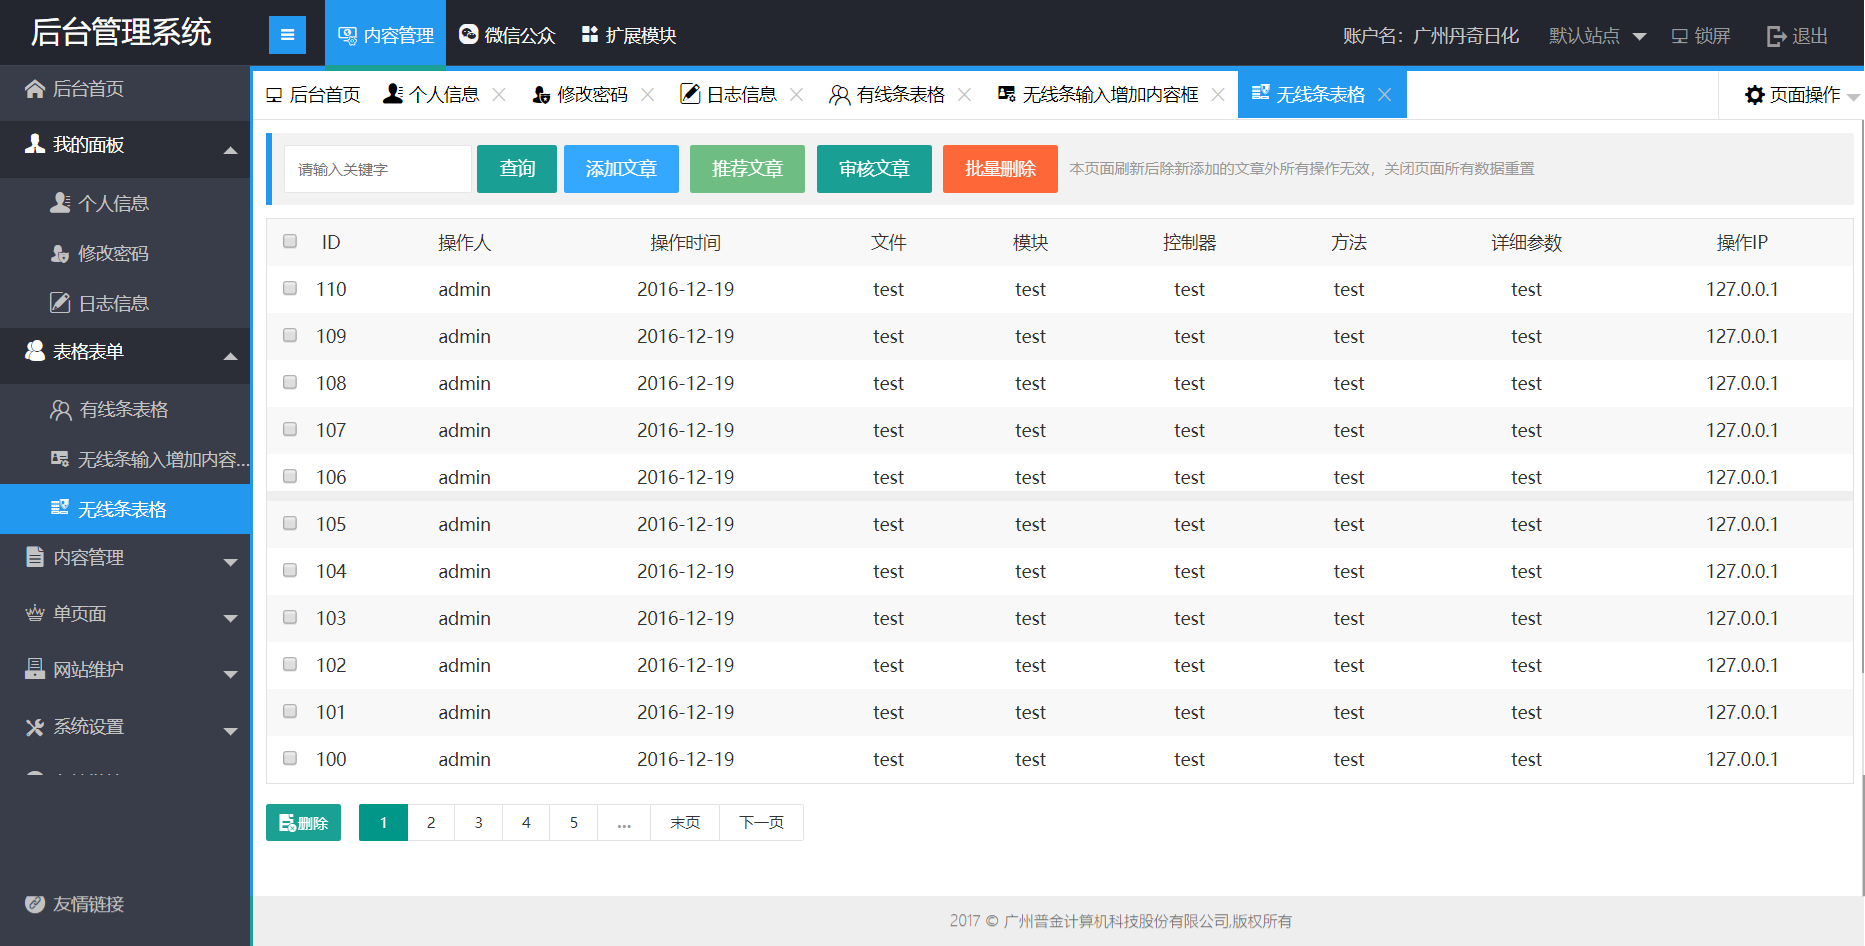Check the checkbox for row ID 105
The image size is (1865, 946).
pos(289,522)
